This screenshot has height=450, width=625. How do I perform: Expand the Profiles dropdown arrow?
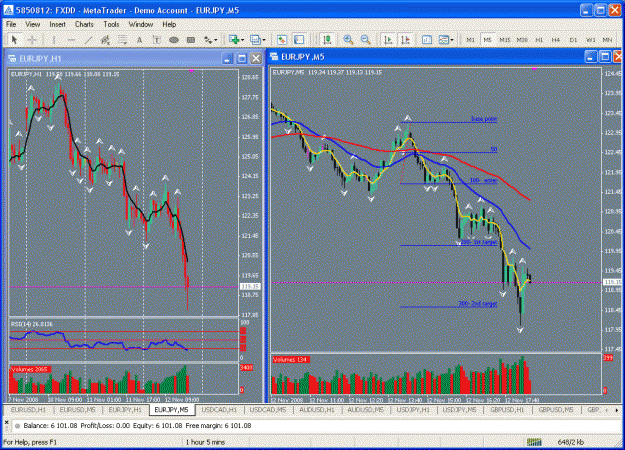coord(263,40)
